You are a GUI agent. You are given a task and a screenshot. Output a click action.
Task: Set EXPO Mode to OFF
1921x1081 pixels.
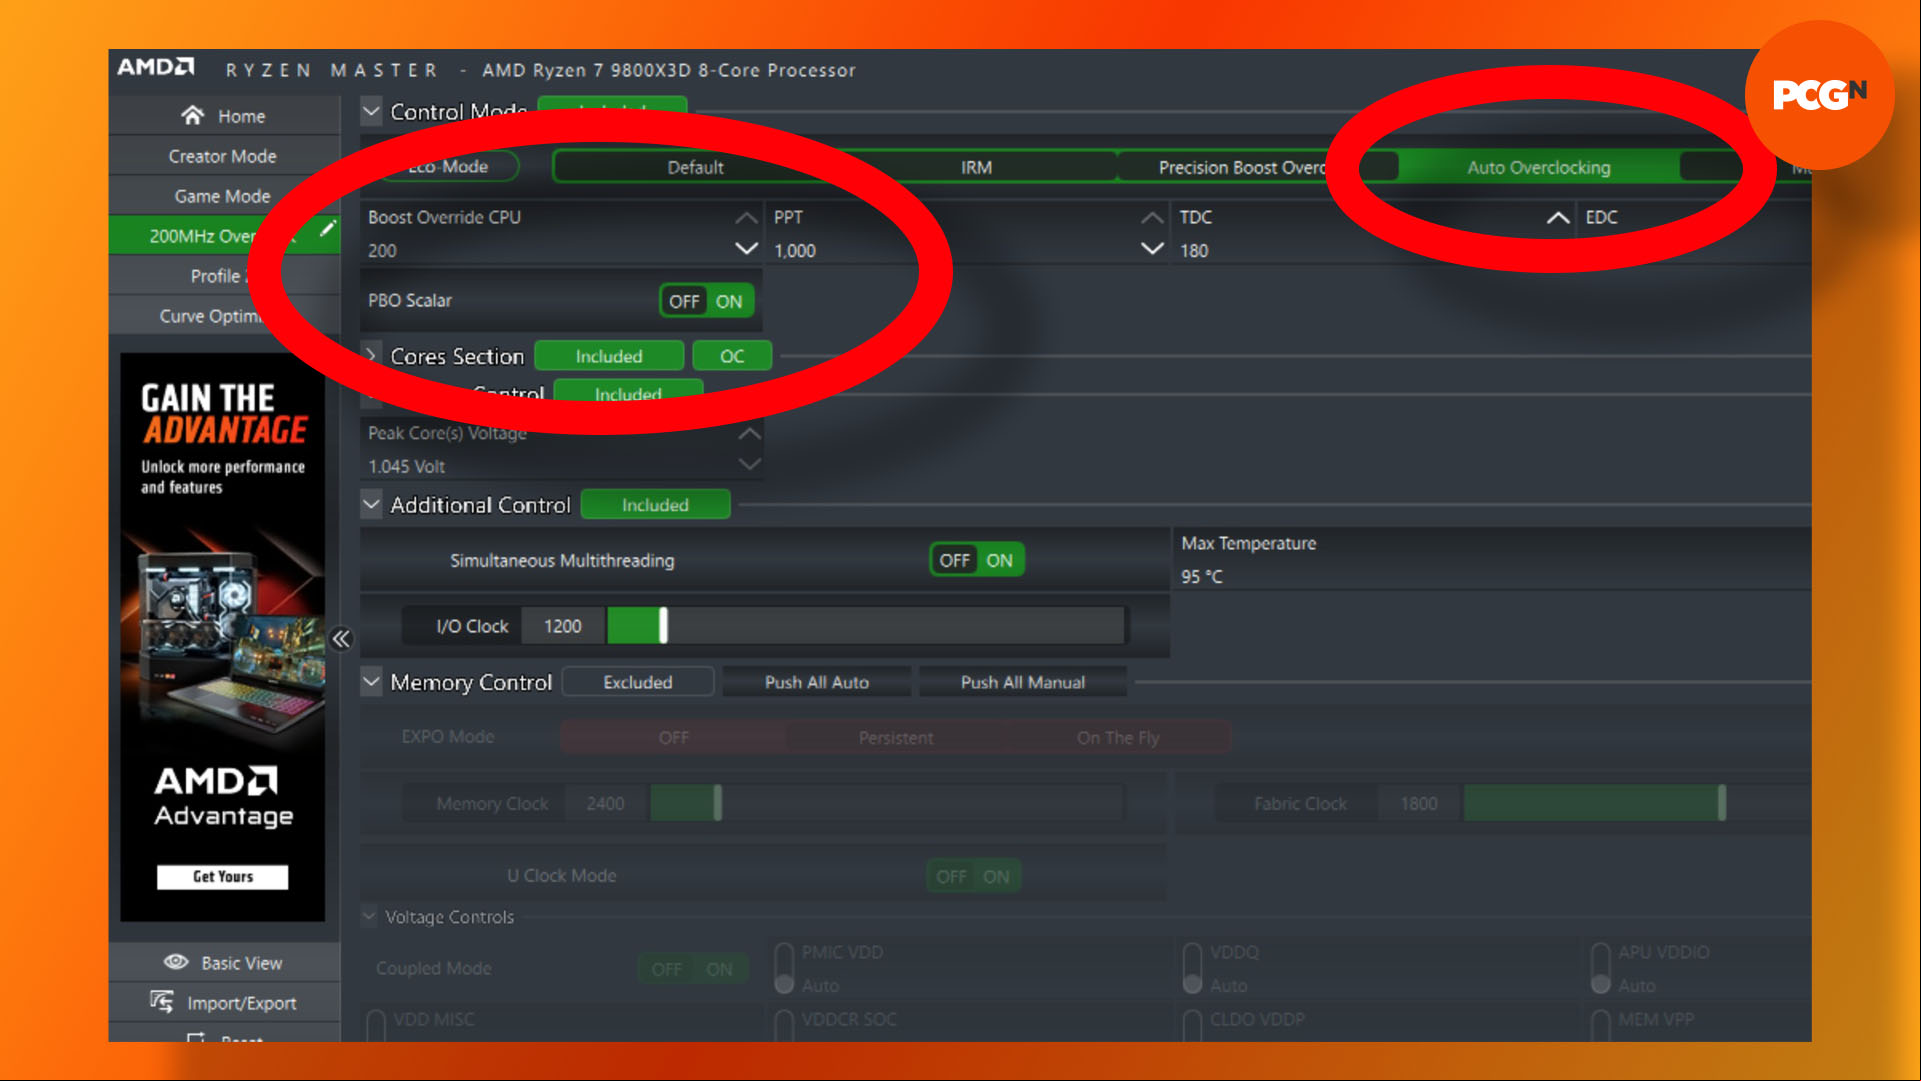point(673,738)
